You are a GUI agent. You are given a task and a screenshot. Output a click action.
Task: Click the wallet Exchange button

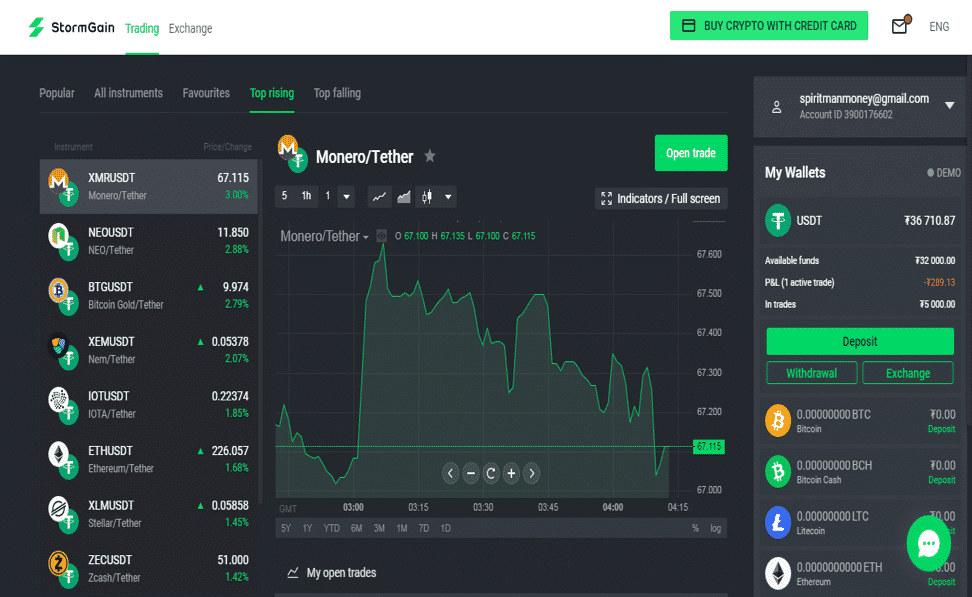[908, 373]
